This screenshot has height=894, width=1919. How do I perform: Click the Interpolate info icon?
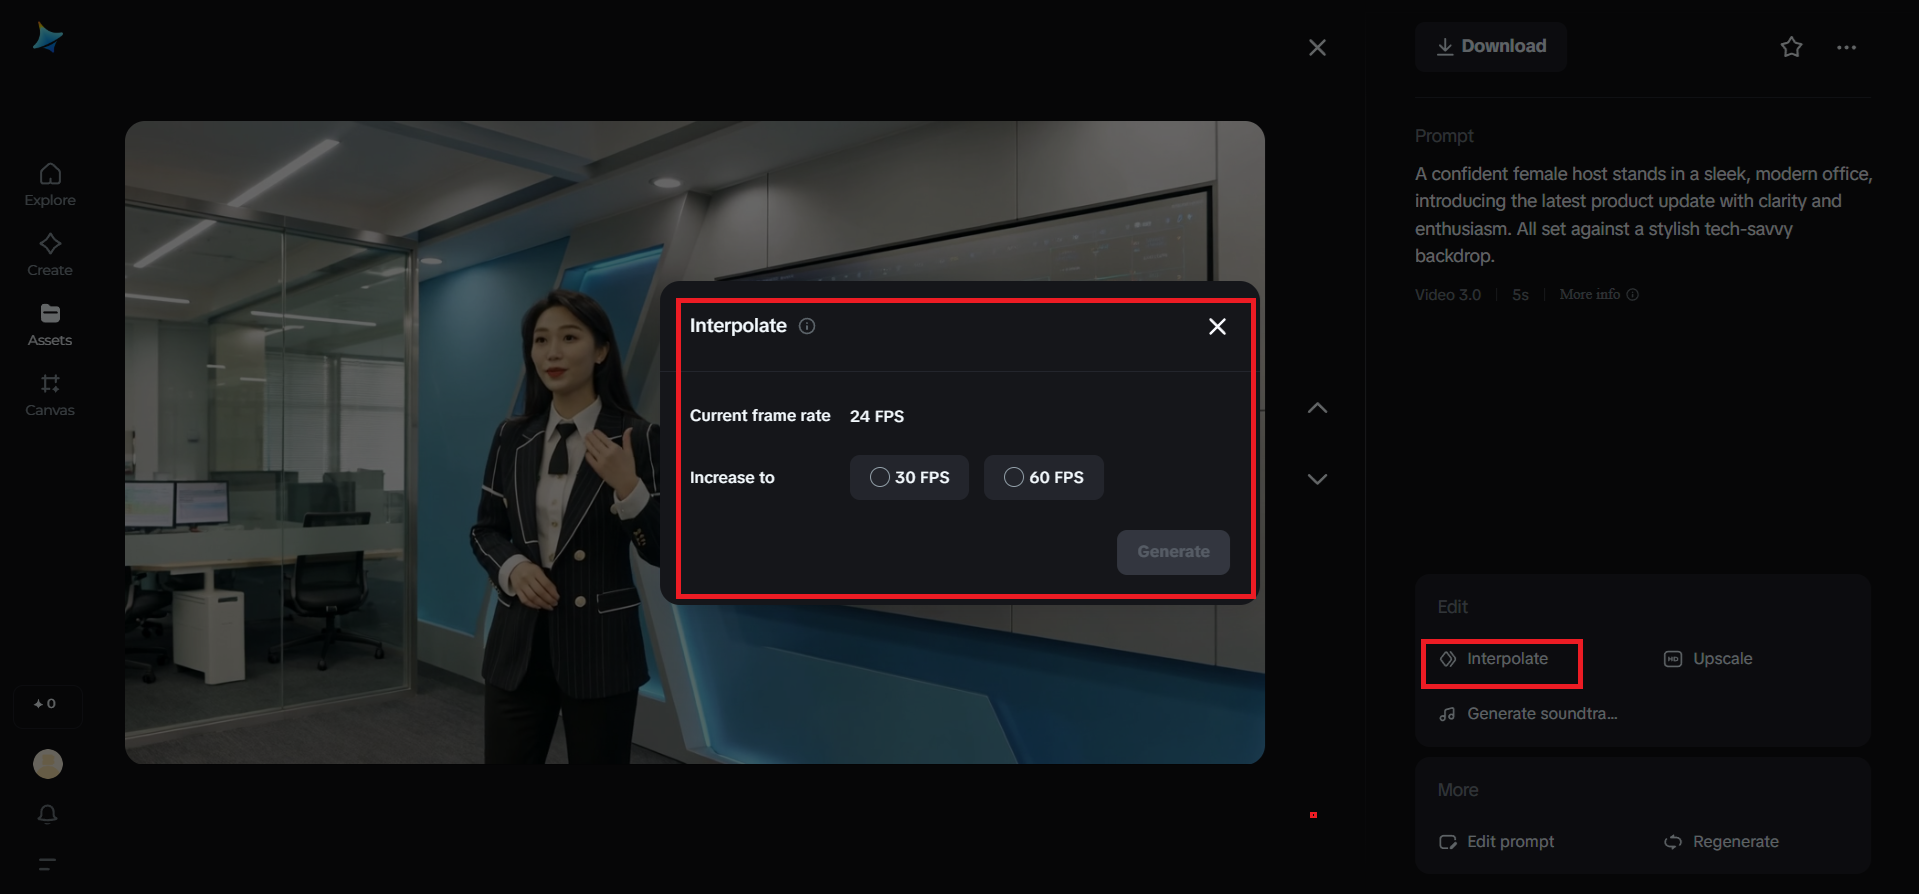tap(807, 326)
